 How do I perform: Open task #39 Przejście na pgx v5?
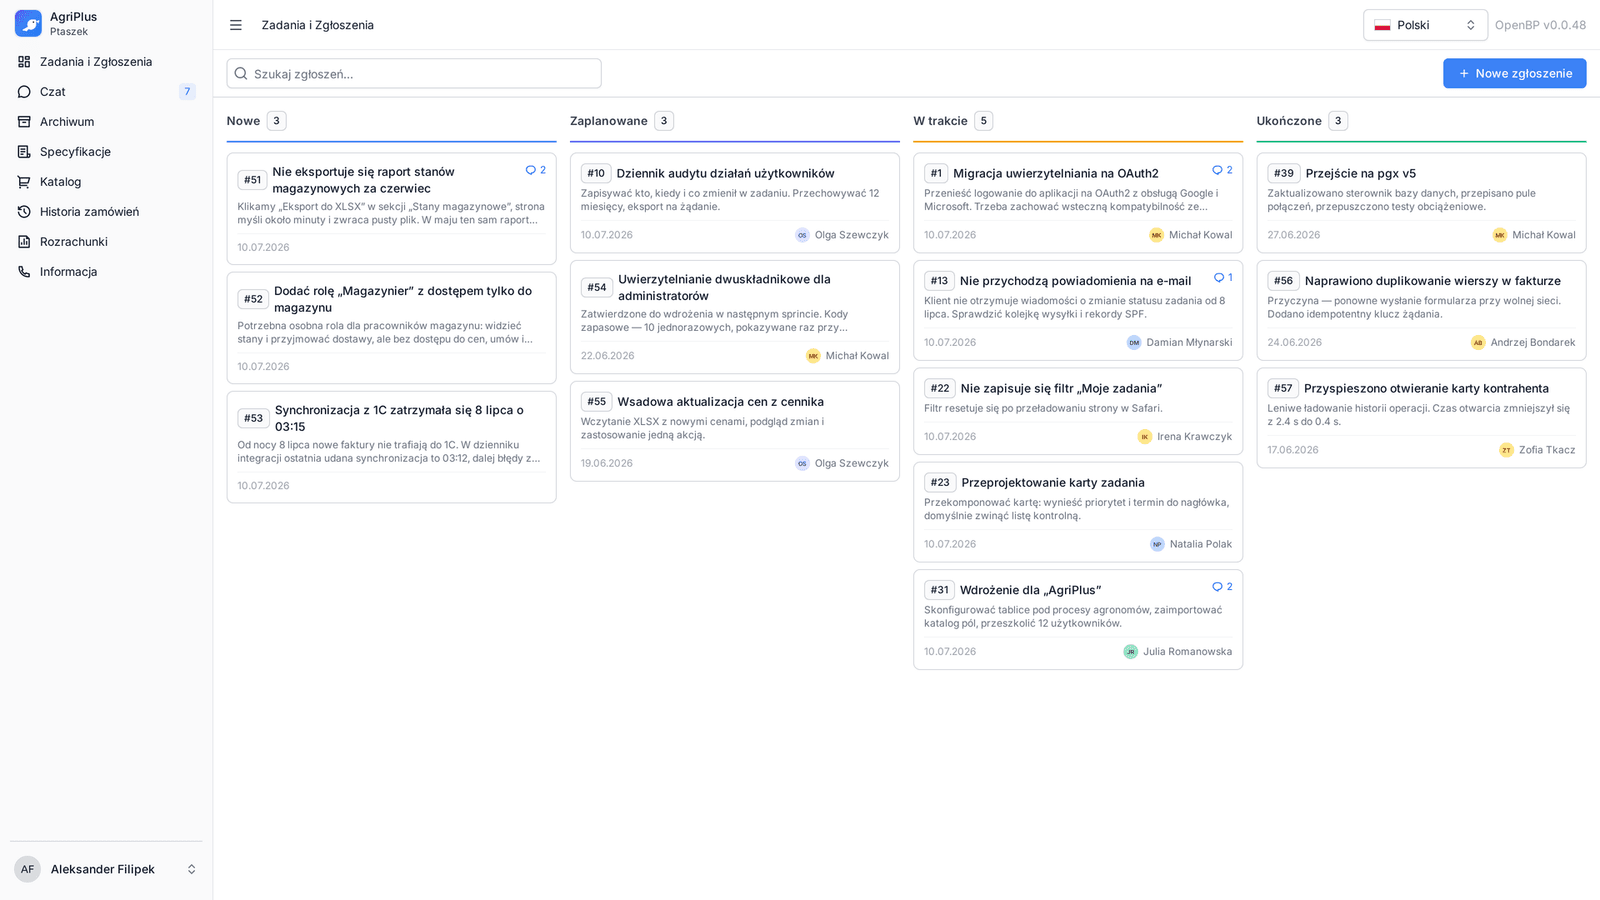pyautogui.click(x=1421, y=203)
